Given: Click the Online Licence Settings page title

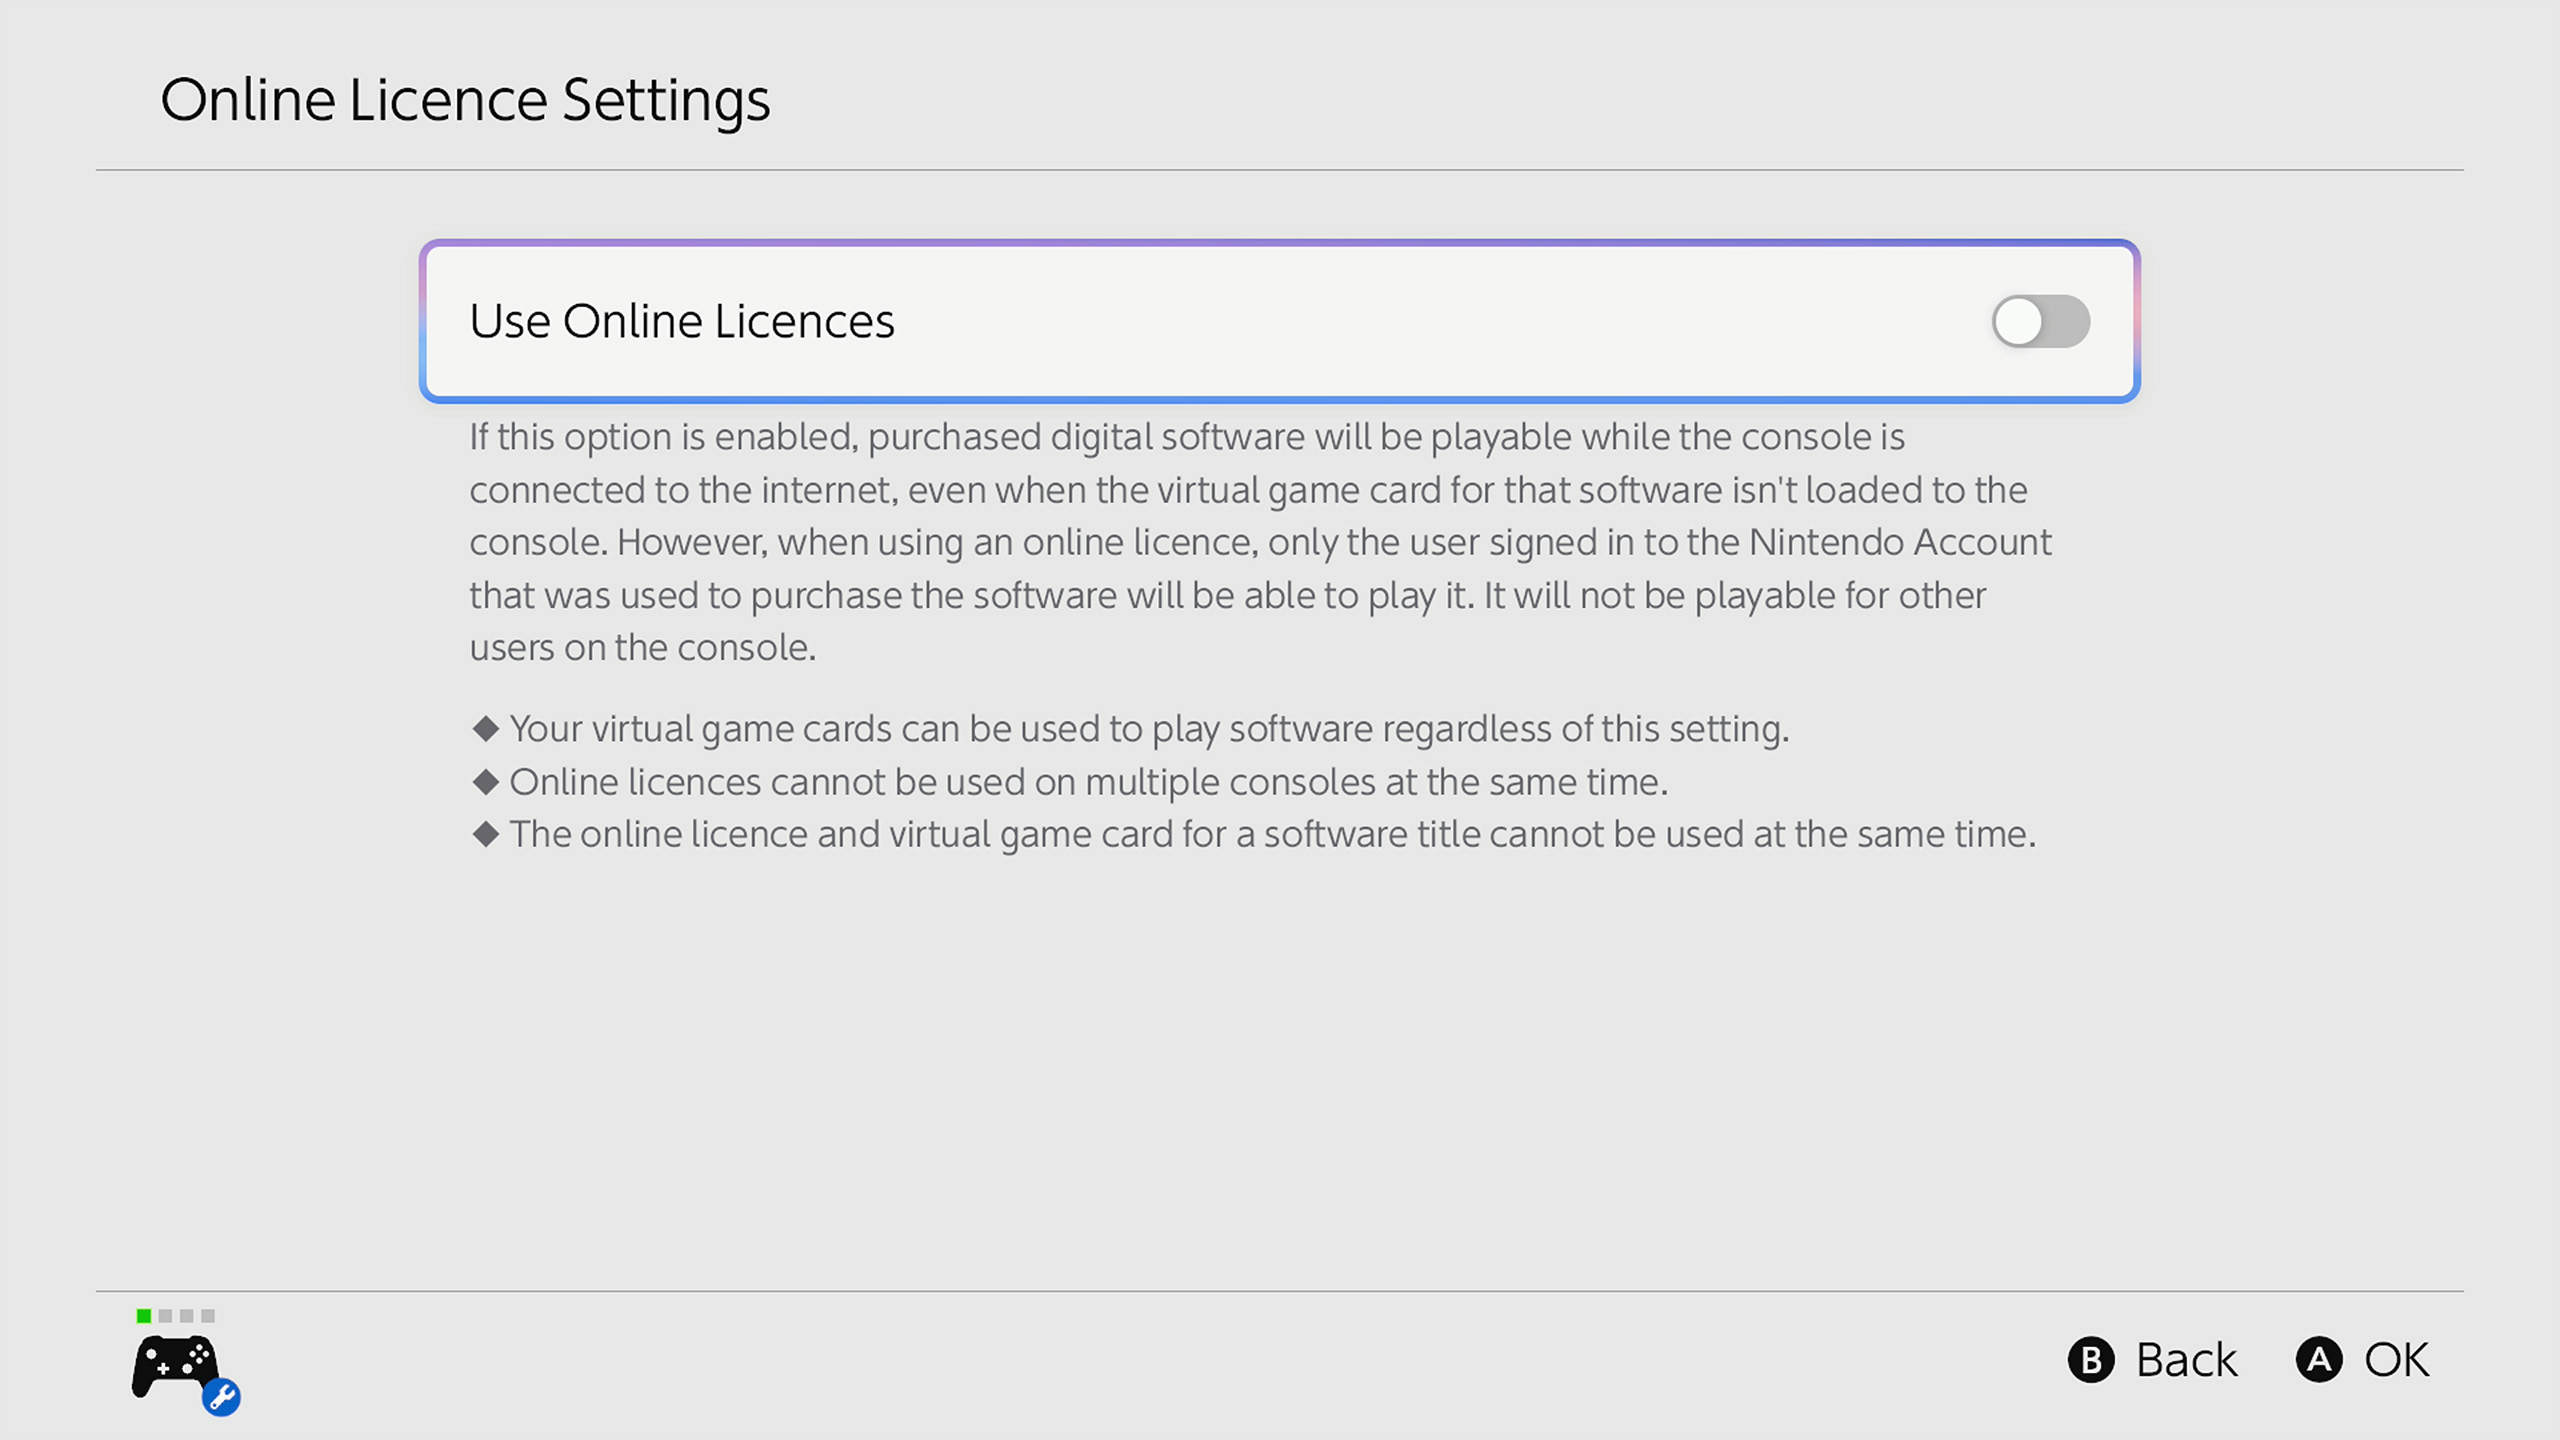Looking at the screenshot, I should tap(465, 100).
